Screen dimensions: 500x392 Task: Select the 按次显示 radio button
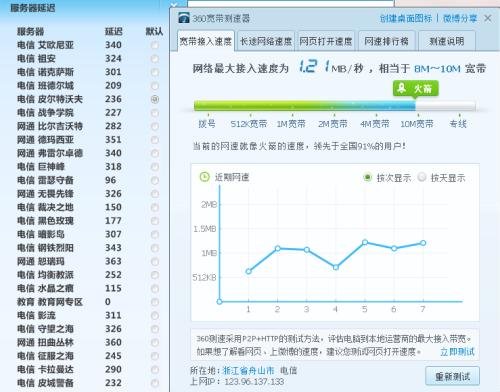pos(367,177)
